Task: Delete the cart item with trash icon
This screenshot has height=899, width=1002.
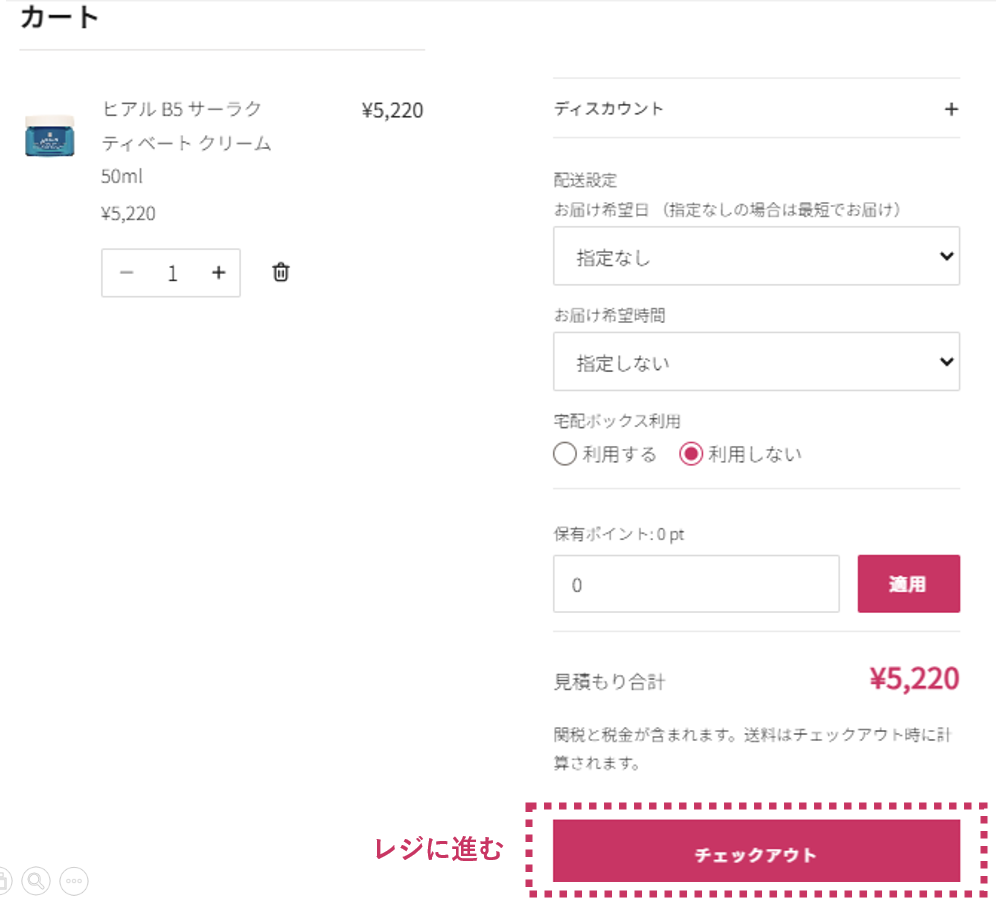Action: tap(281, 272)
